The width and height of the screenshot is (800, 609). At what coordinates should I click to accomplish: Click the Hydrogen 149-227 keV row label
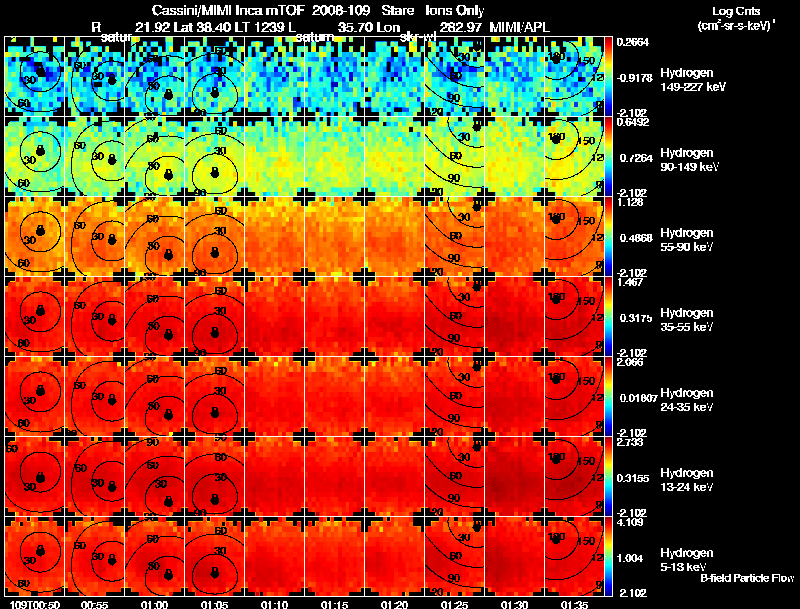point(693,80)
